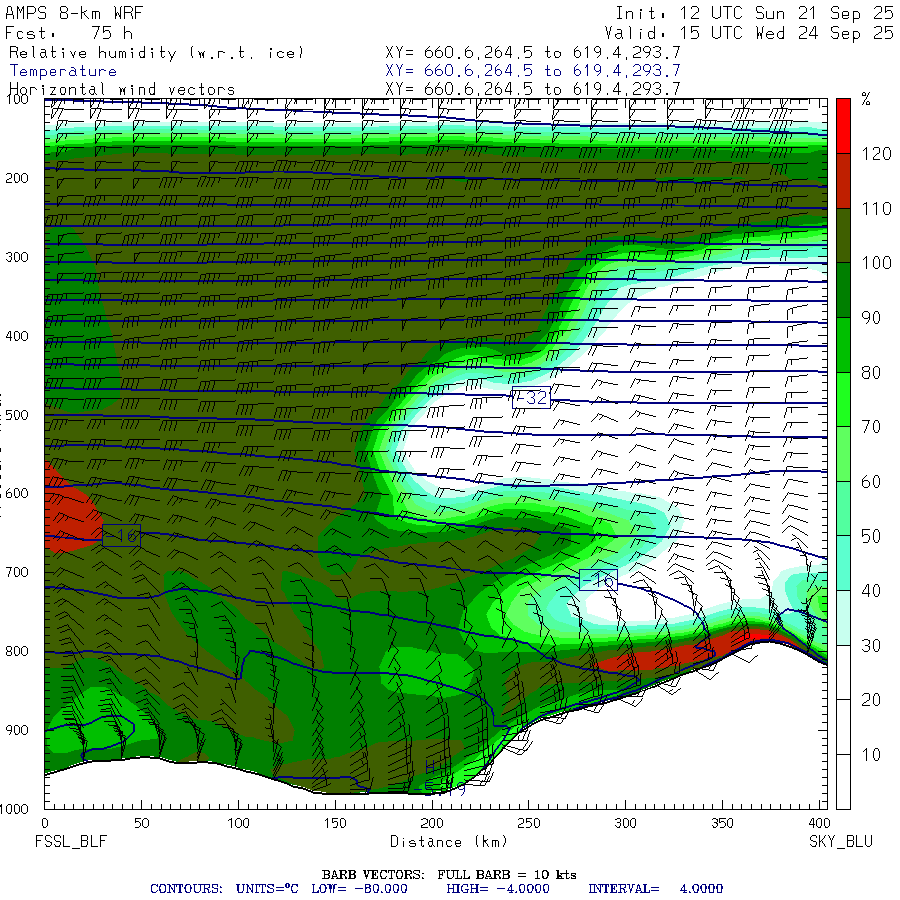Select the "HIGH= -4.0000" contour value
The height and width of the screenshot is (900, 900).
[x=498, y=889]
